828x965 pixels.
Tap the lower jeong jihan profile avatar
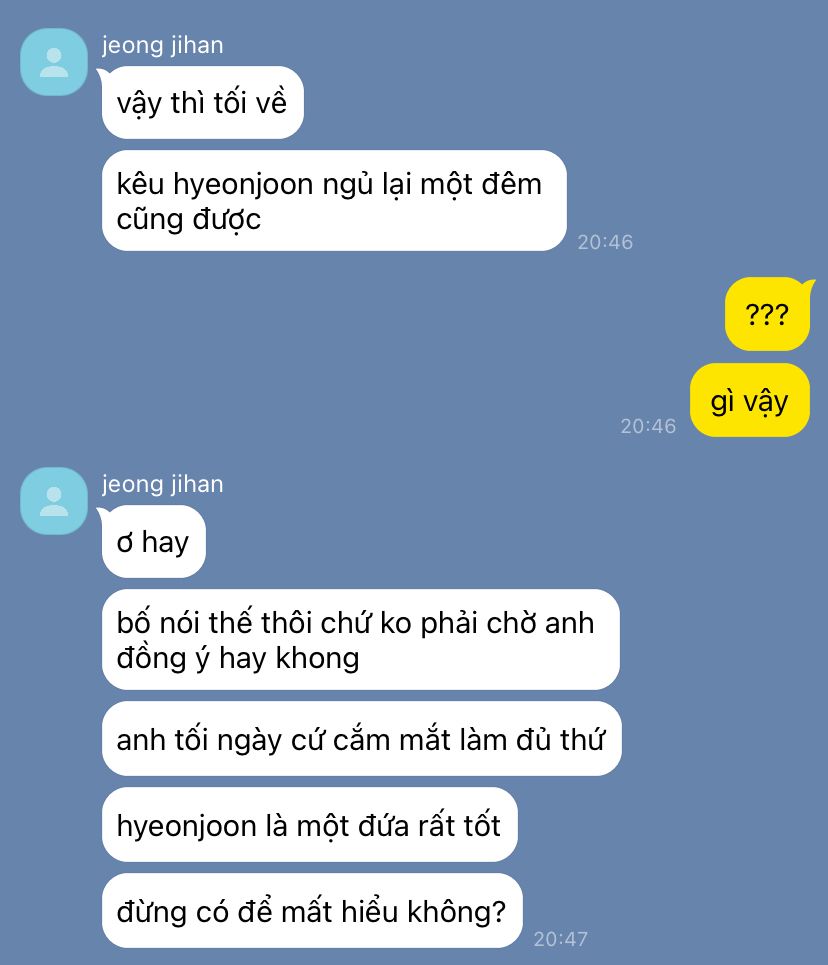[x=54, y=501]
